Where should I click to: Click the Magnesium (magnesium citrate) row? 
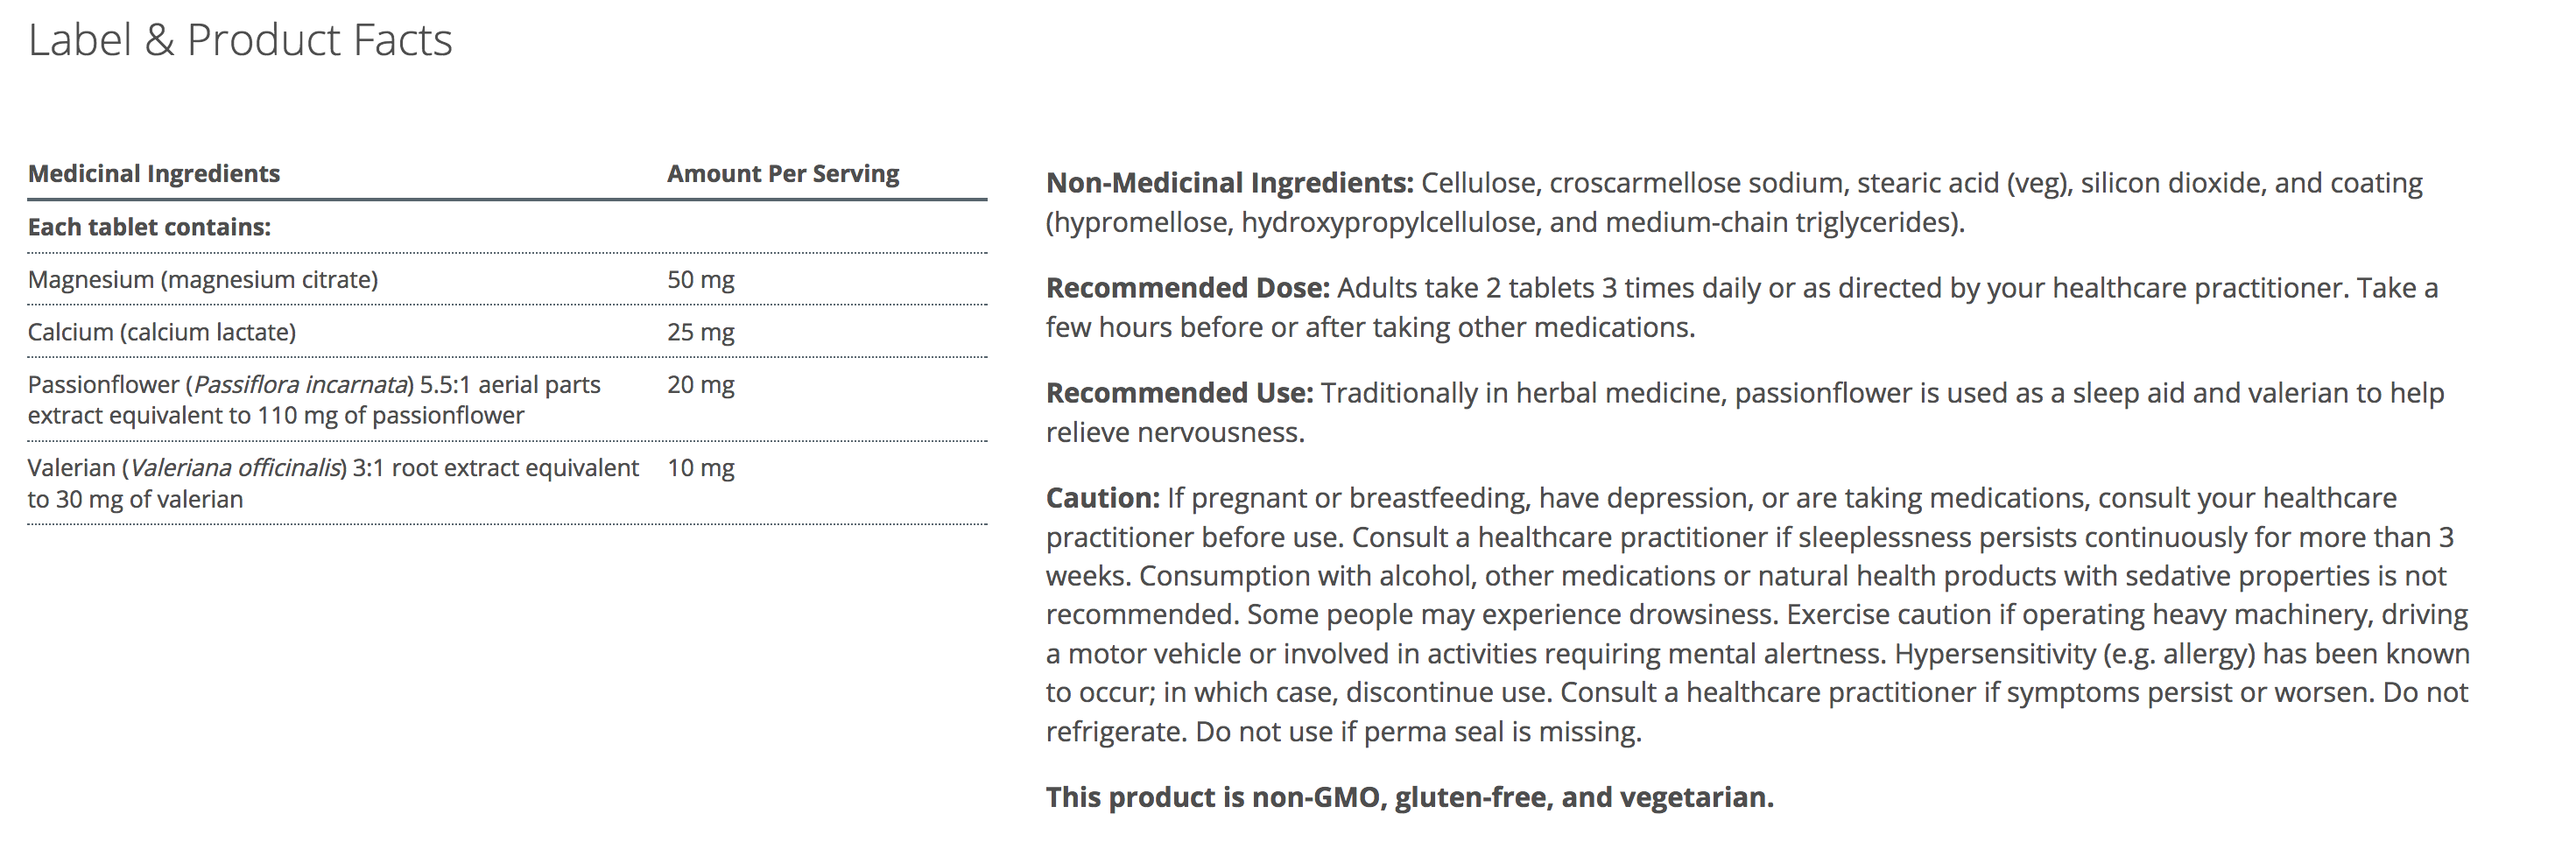(203, 280)
